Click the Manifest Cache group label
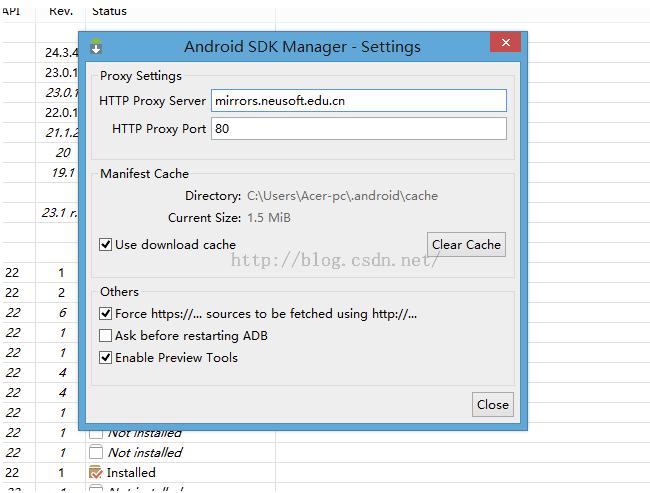 145,174
